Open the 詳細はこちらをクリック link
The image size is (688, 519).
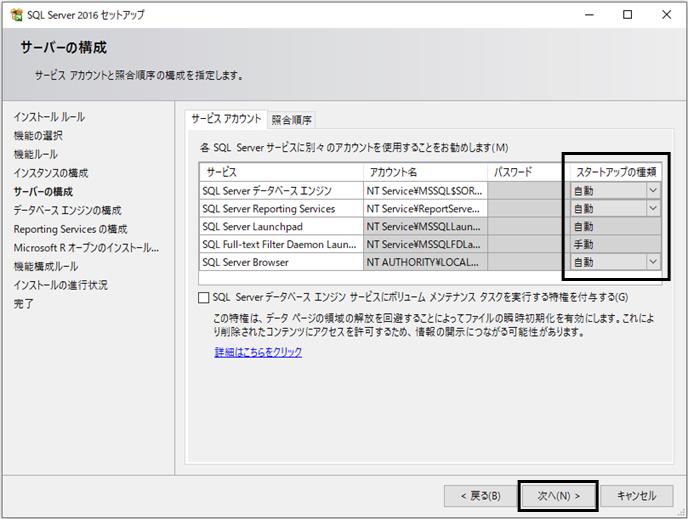pos(258,352)
